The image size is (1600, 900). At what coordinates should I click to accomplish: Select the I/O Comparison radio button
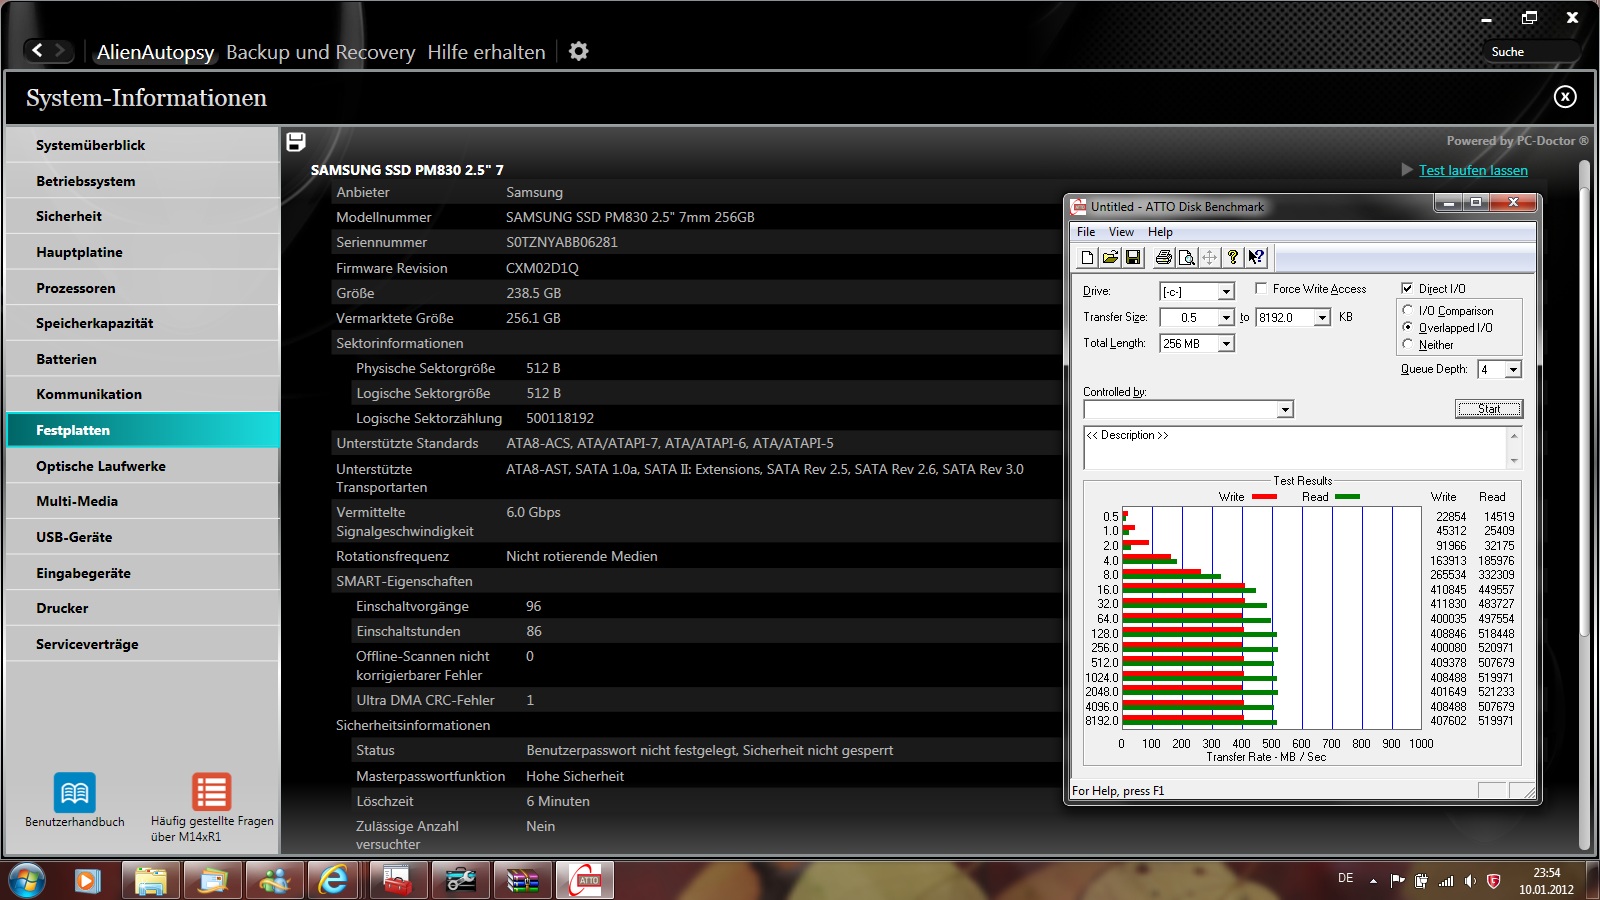[x=1408, y=310]
